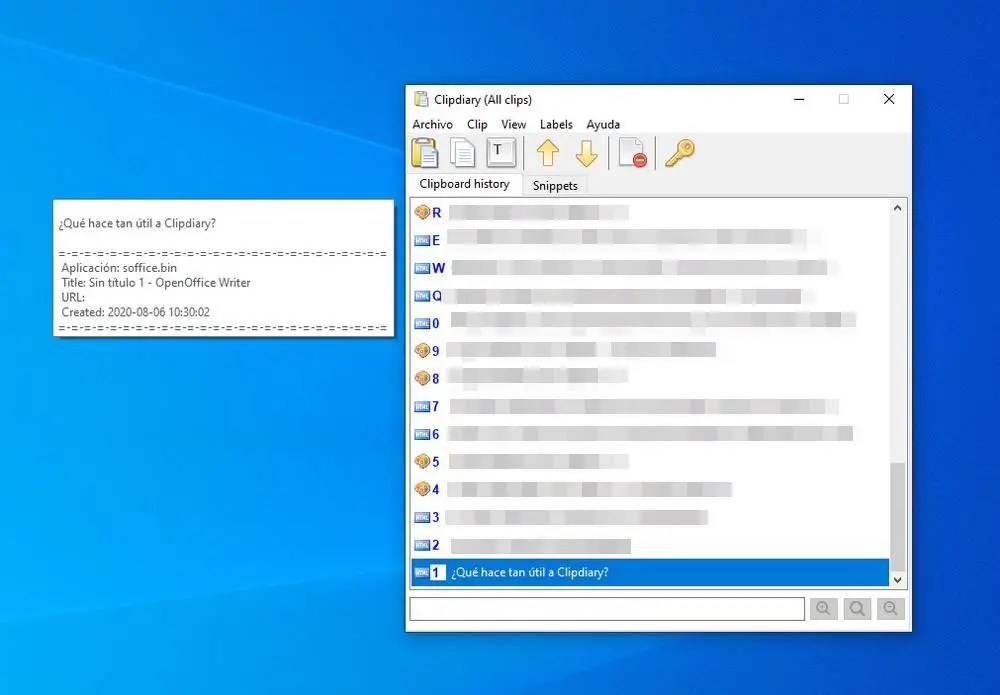This screenshot has width=1000, height=695.
Task: Click the paste clipboard toolbar icon
Action: click(425, 153)
